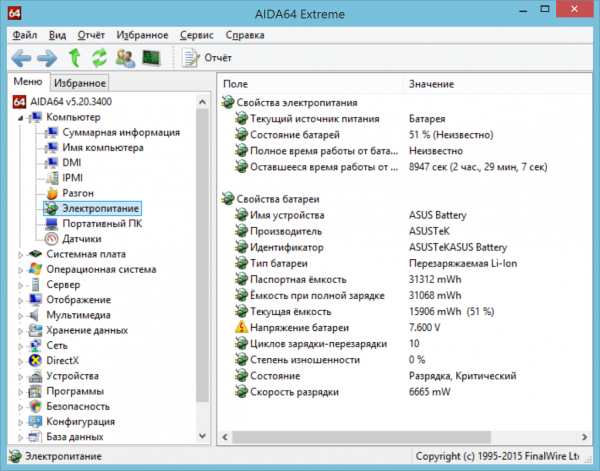
Task: Open the Файл menu
Action: point(24,35)
